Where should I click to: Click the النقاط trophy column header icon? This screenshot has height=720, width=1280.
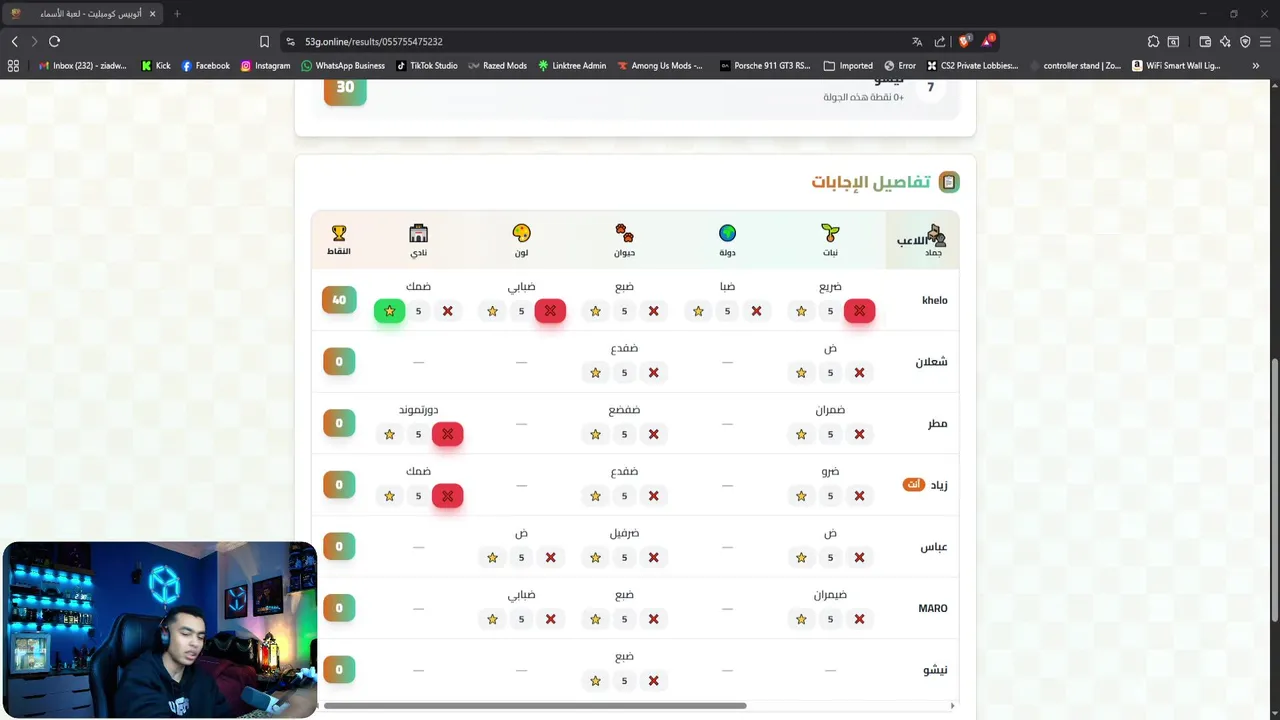click(x=339, y=233)
